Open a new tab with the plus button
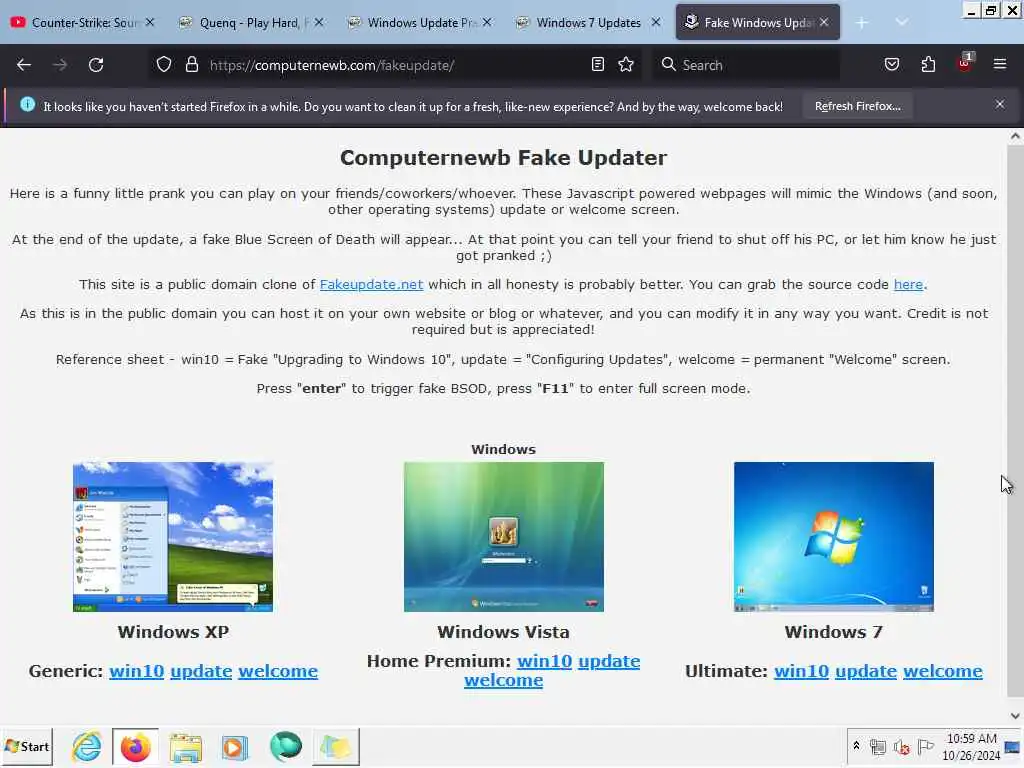The width and height of the screenshot is (1024, 768). tap(861, 23)
